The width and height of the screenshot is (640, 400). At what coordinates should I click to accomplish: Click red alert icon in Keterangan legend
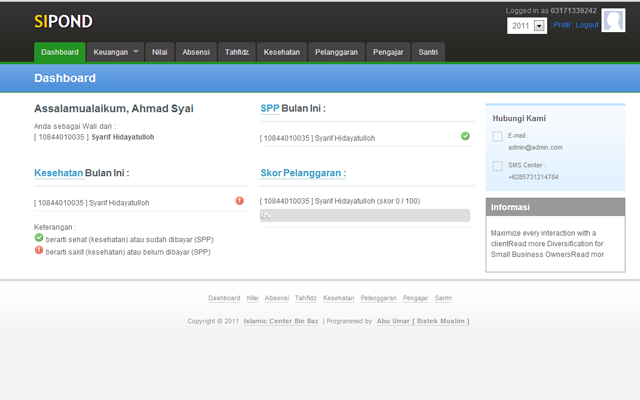[x=39, y=251]
